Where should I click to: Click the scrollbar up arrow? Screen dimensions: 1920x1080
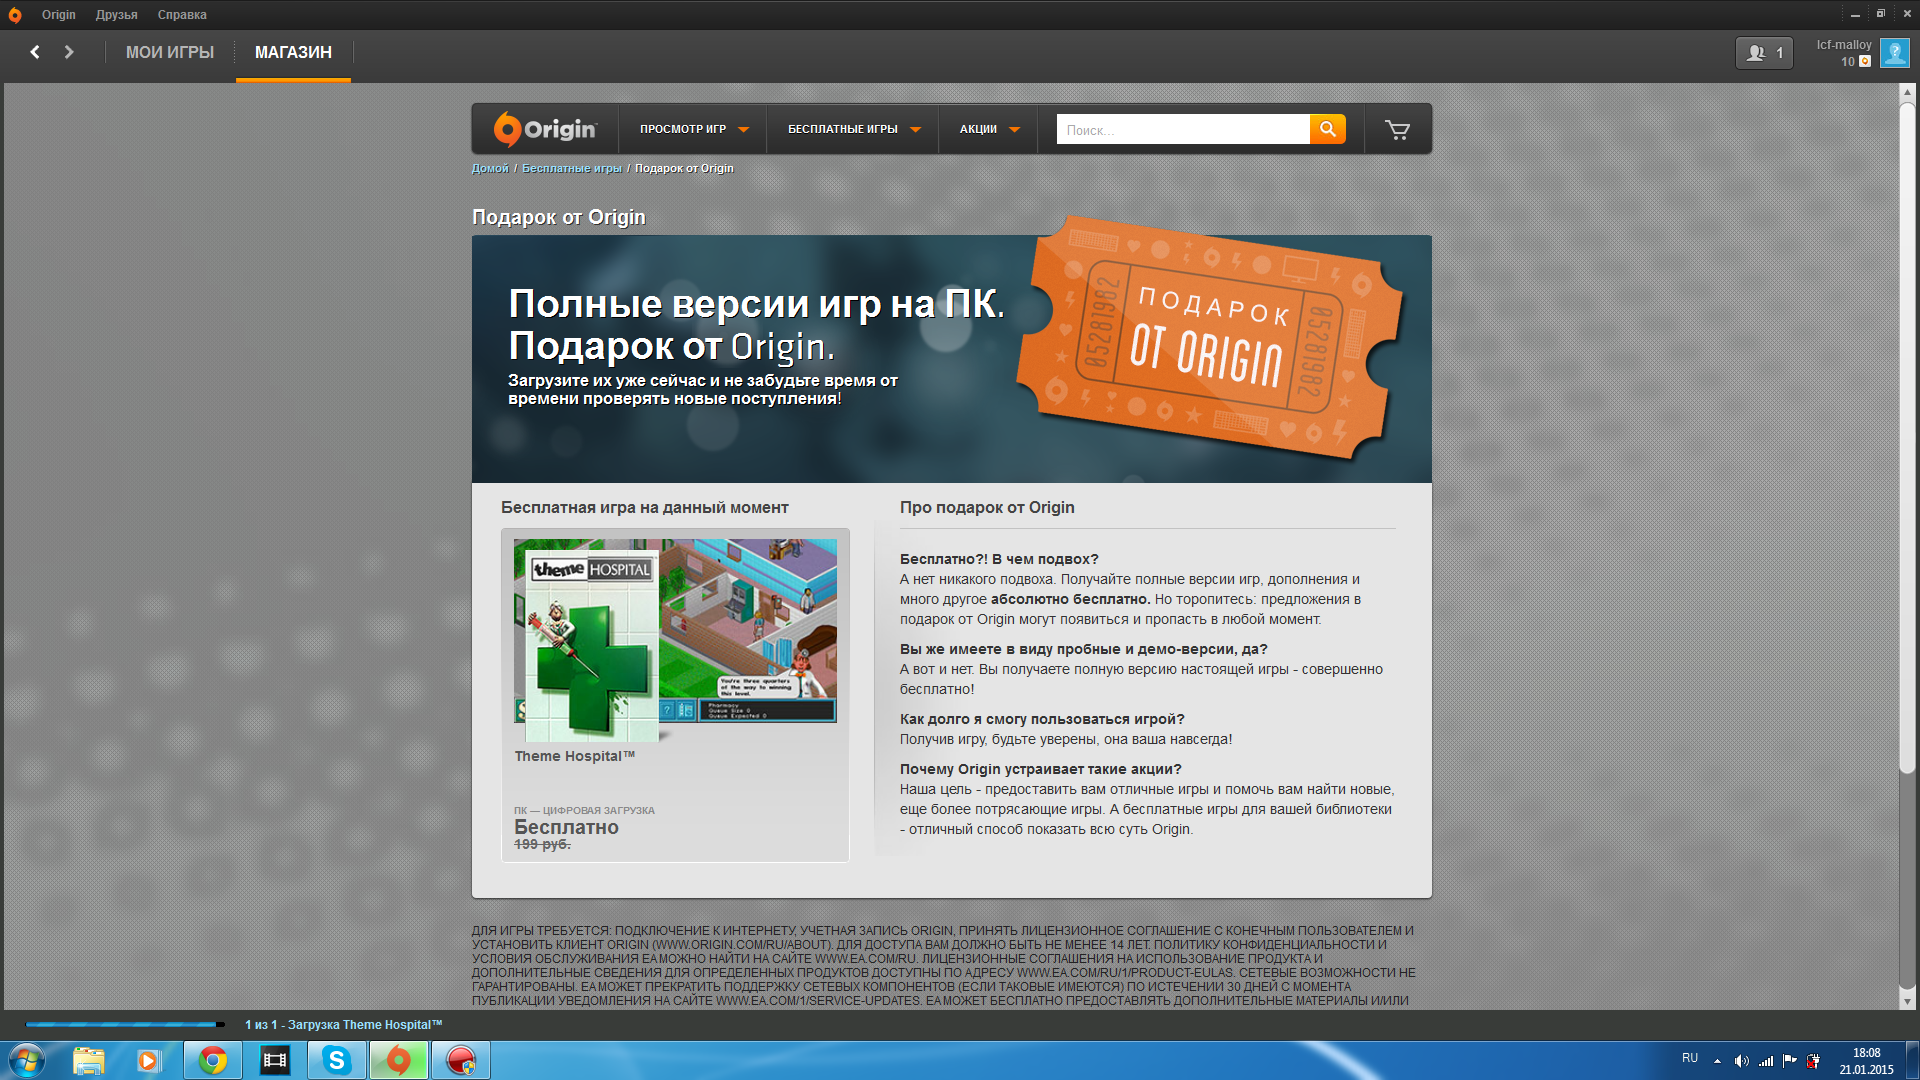[1907, 92]
